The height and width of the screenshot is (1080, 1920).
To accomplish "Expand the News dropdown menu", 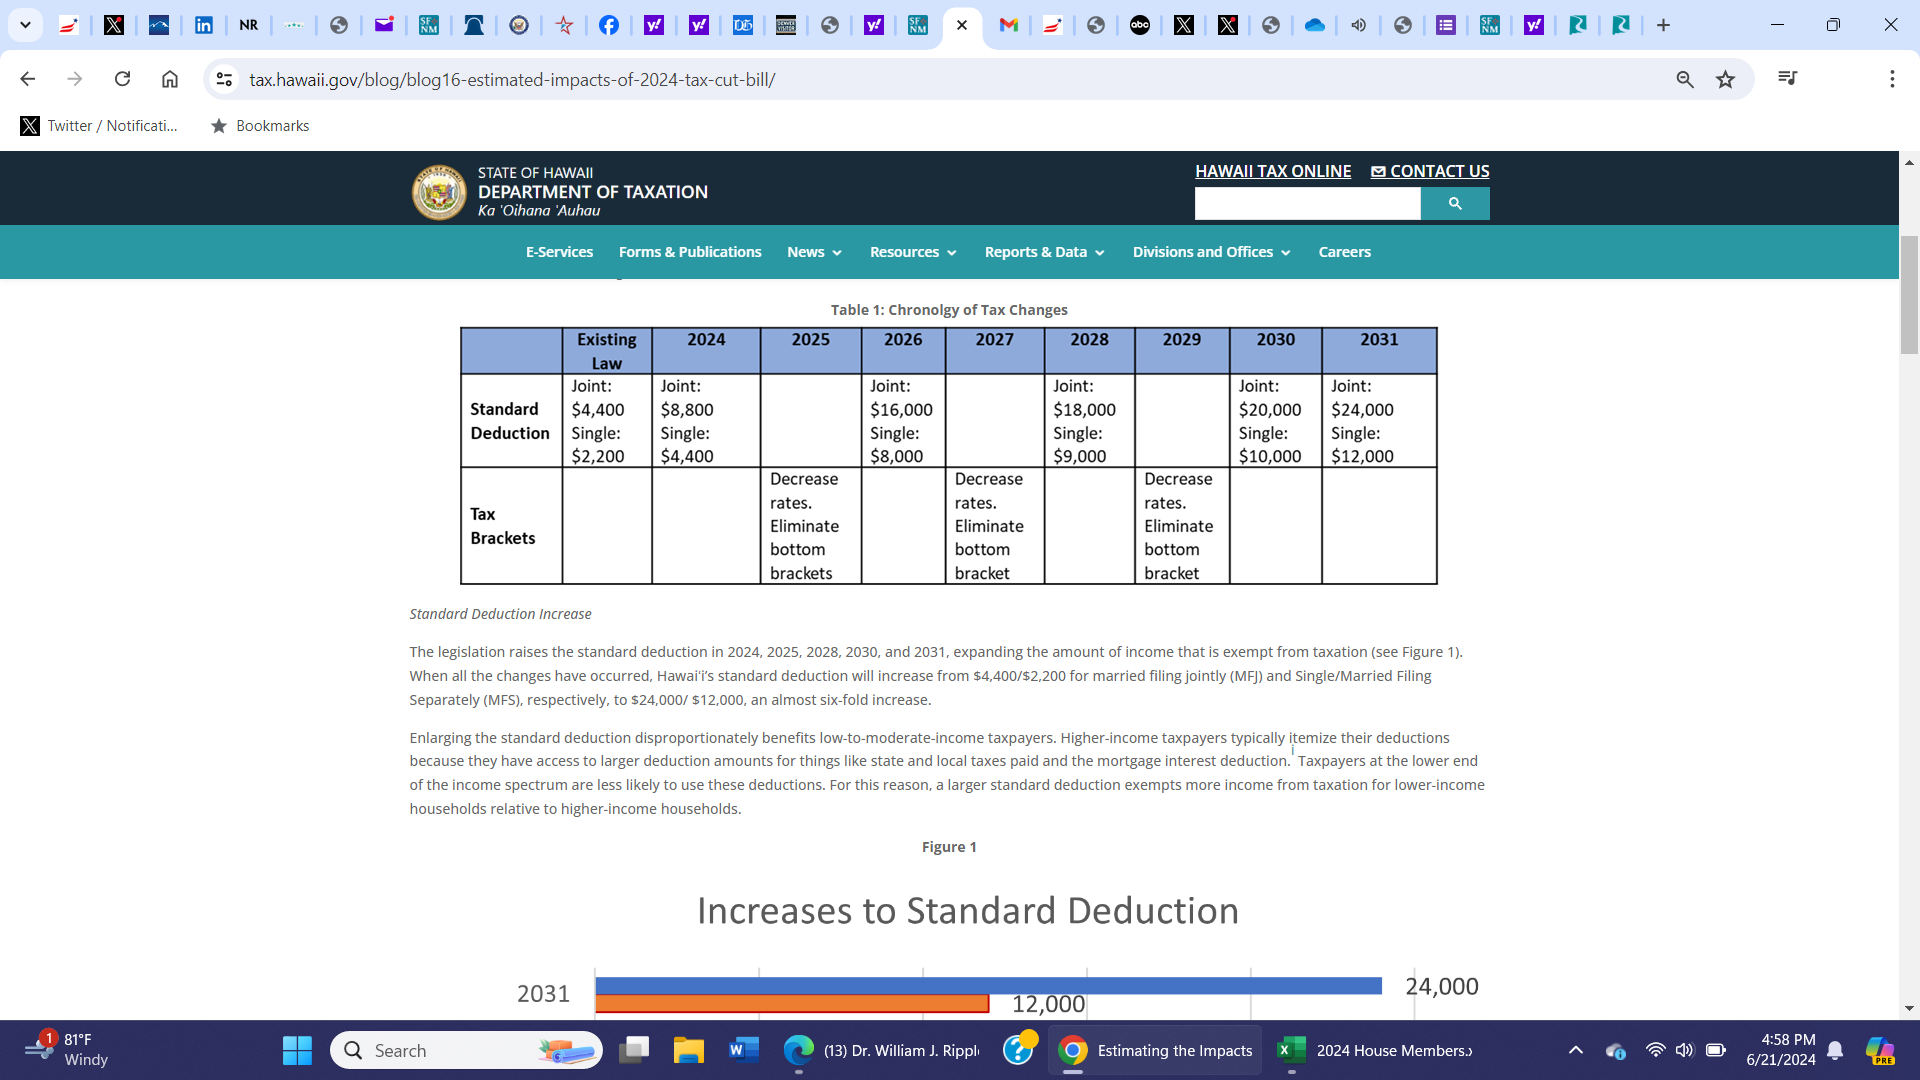I will 814,252.
